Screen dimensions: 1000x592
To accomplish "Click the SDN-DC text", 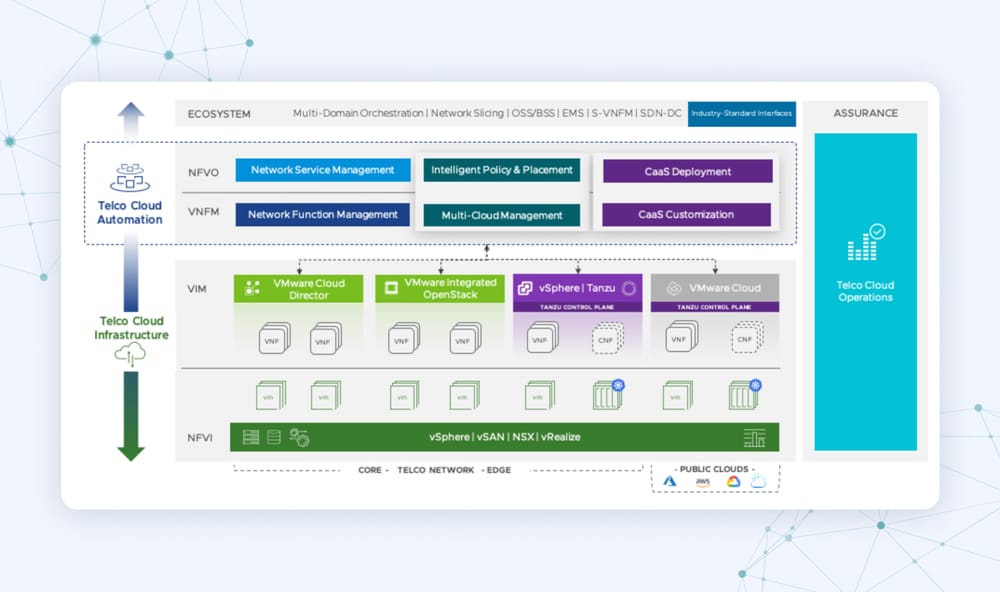I will (661, 113).
